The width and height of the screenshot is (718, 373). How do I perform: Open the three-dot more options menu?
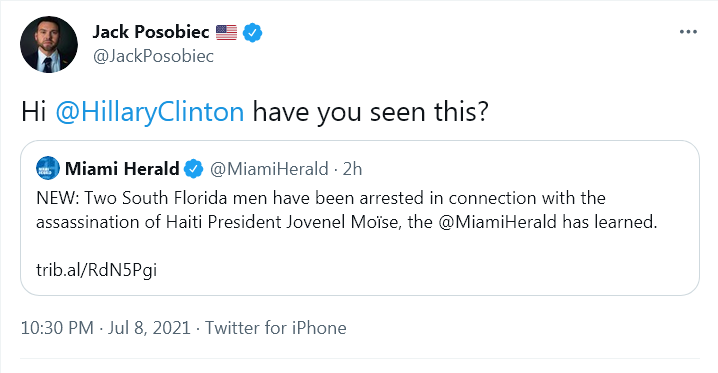[688, 32]
